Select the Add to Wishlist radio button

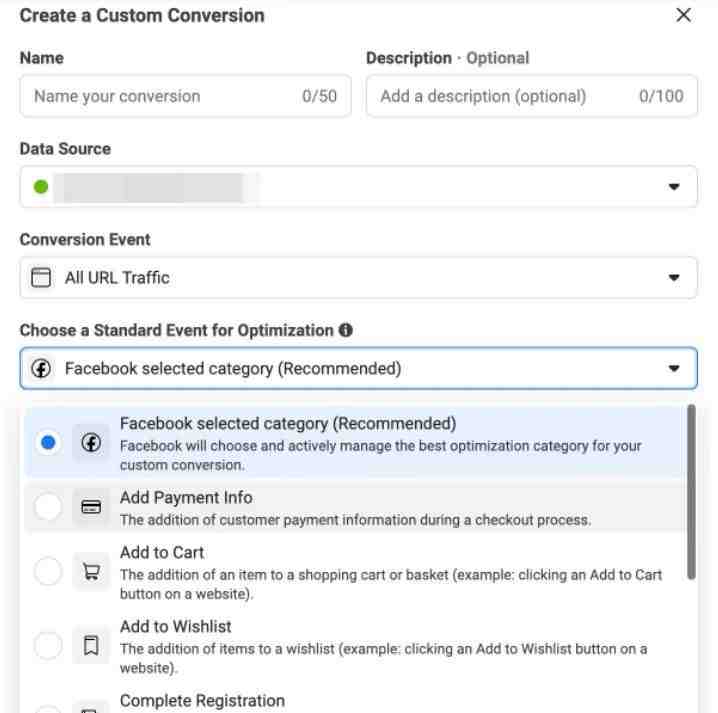(x=48, y=645)
